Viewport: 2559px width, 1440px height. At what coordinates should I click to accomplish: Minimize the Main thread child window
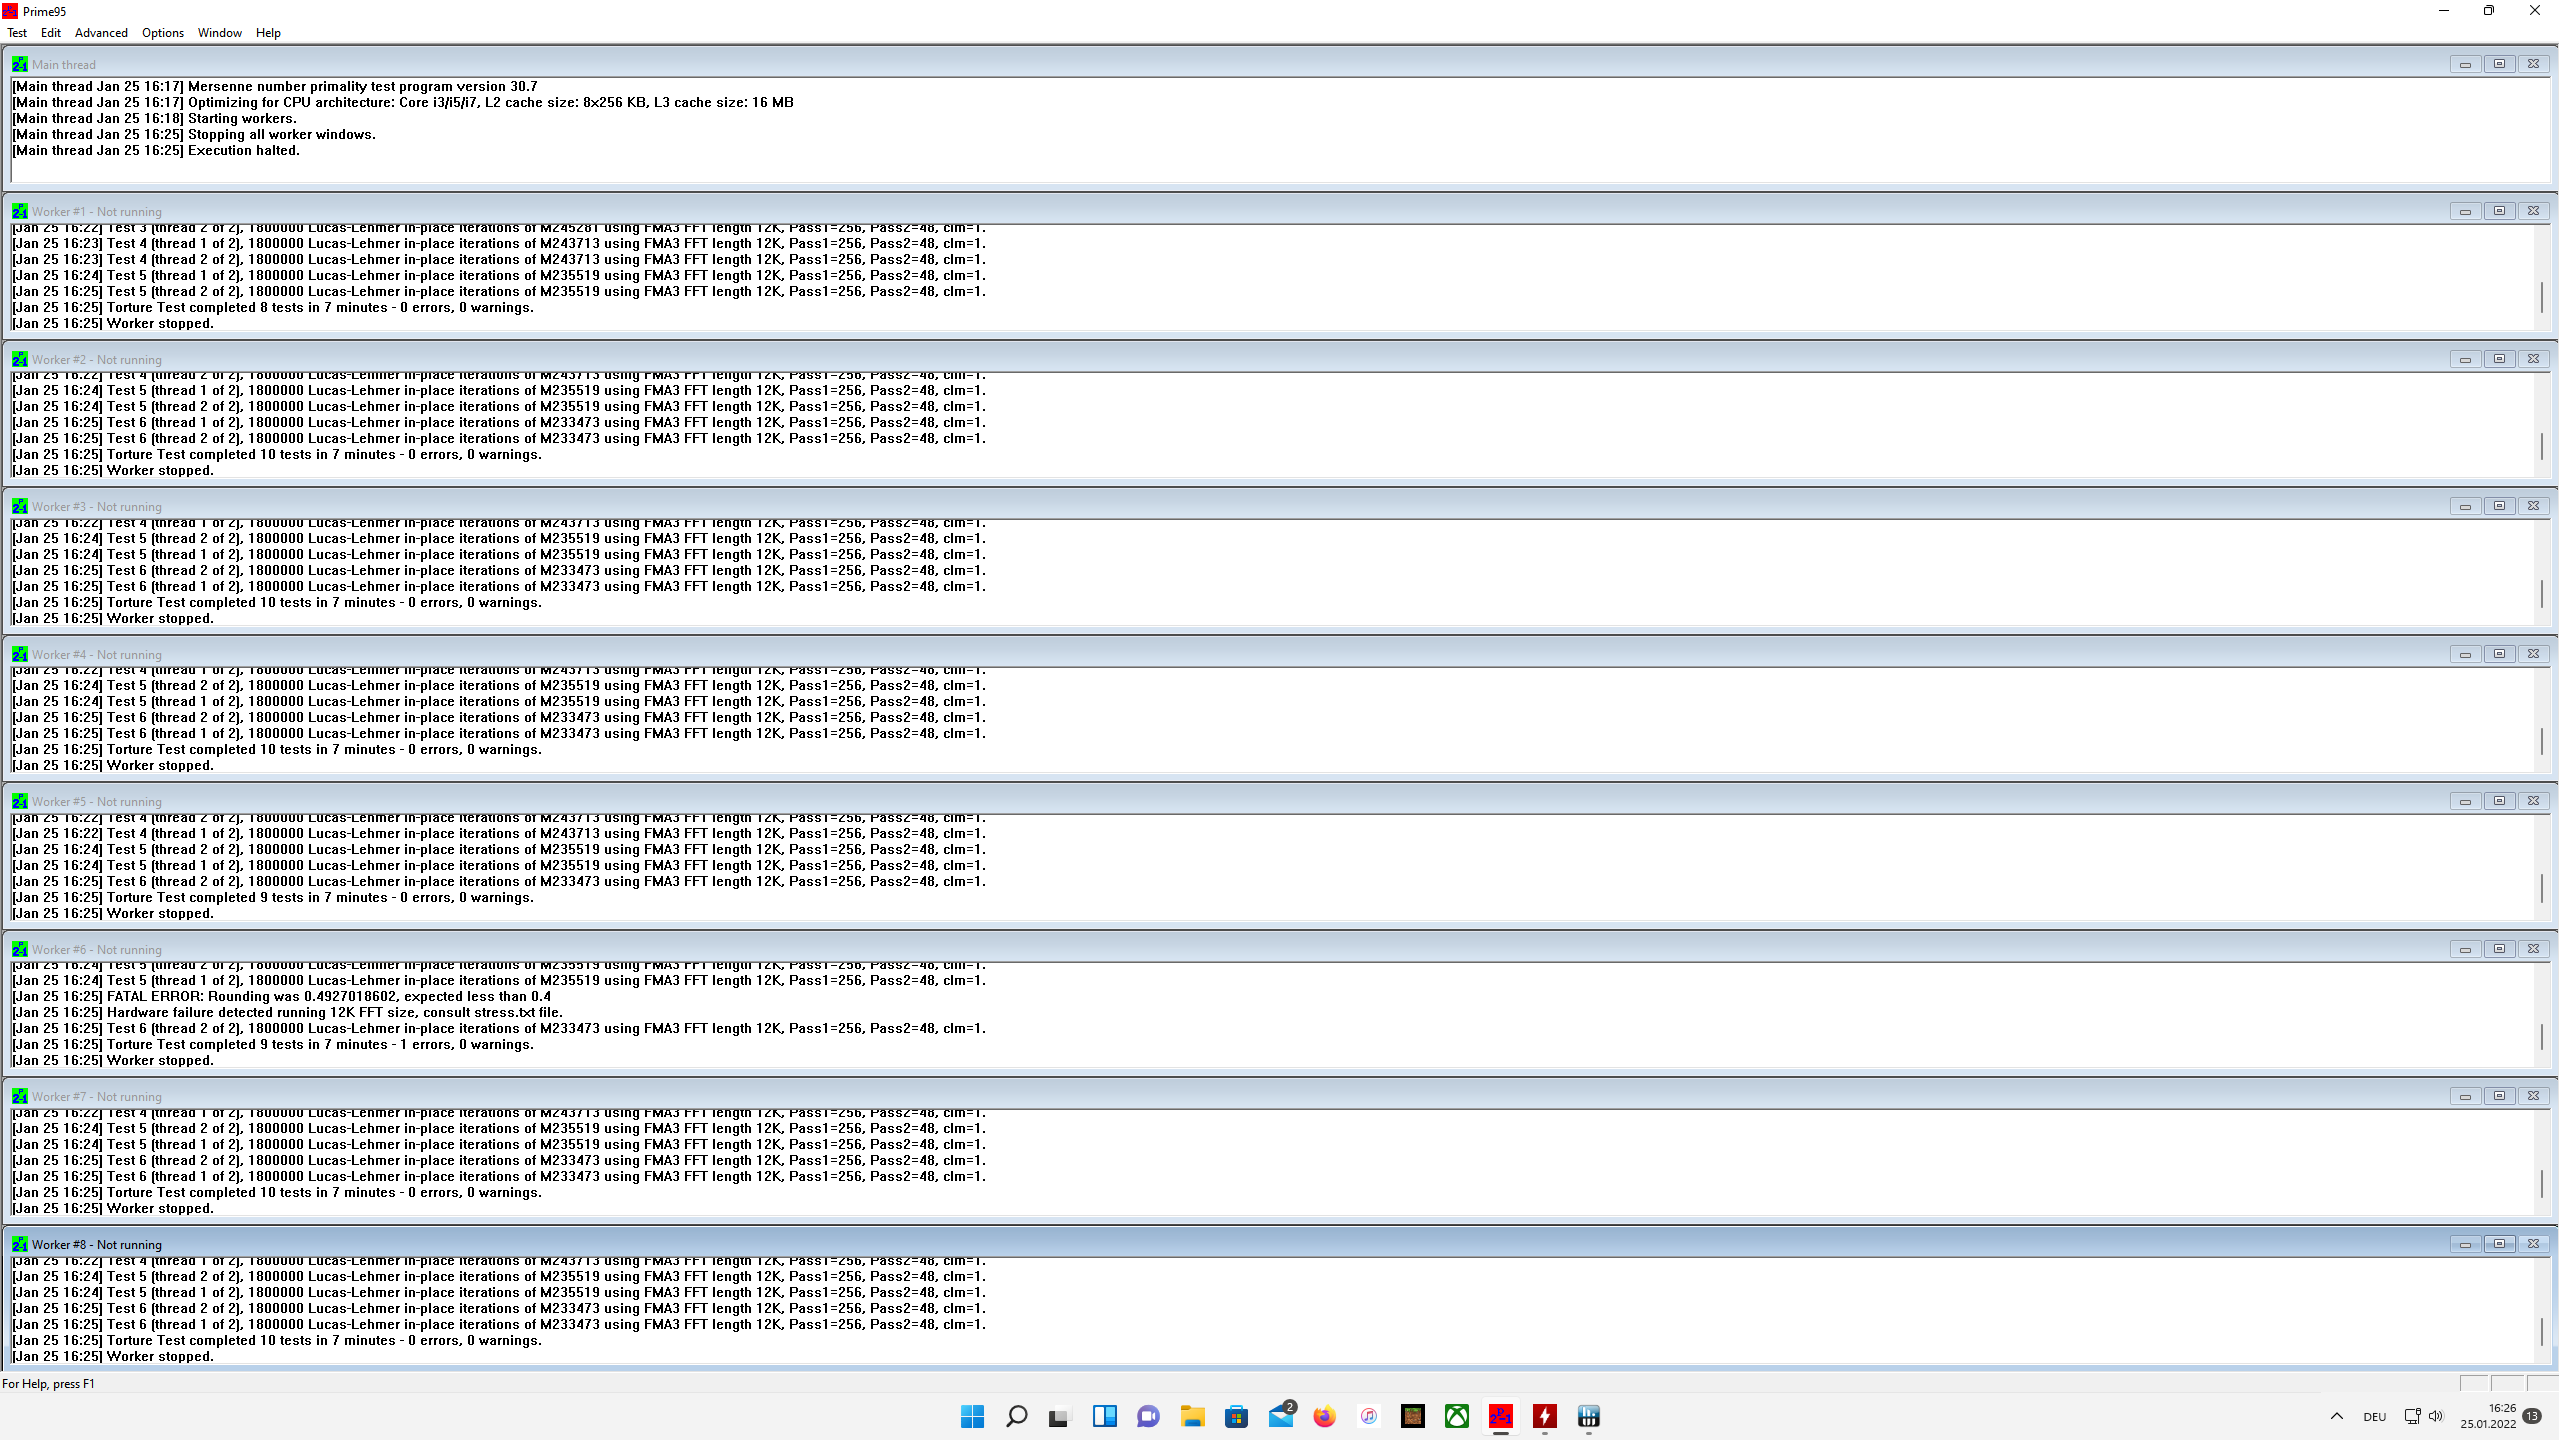(2465, 64)
